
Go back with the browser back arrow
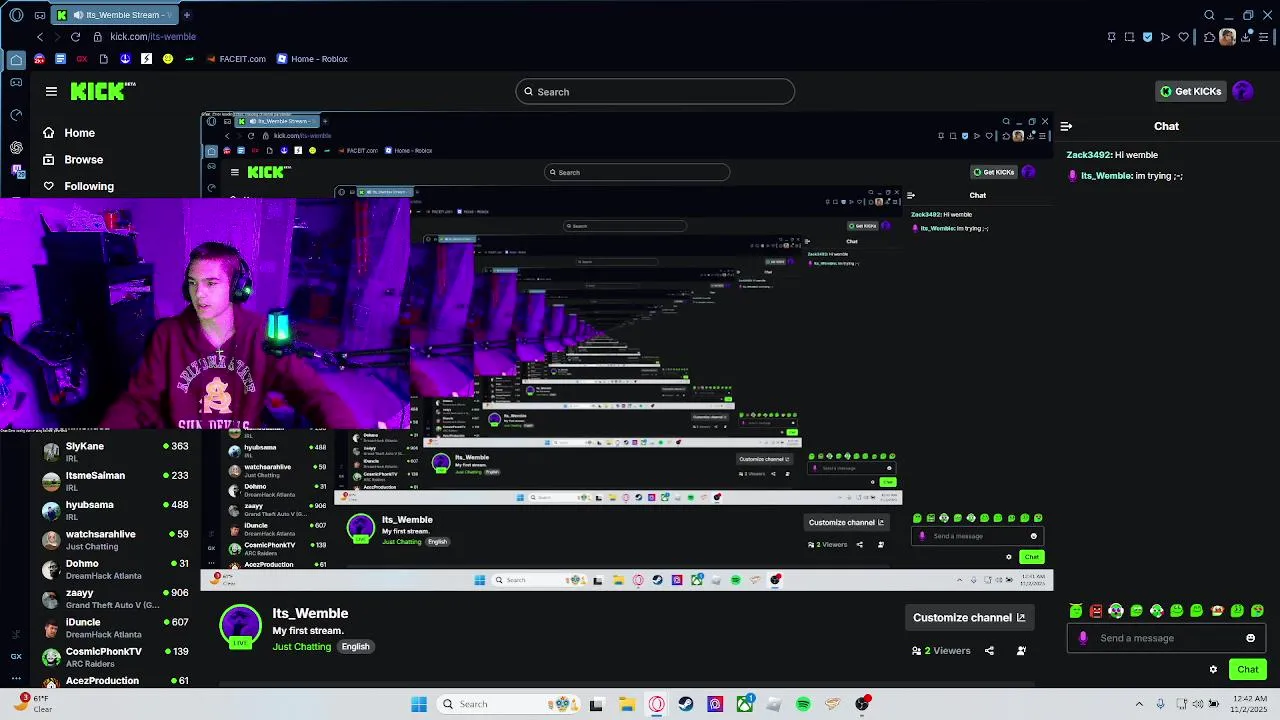tap(40, 37)
